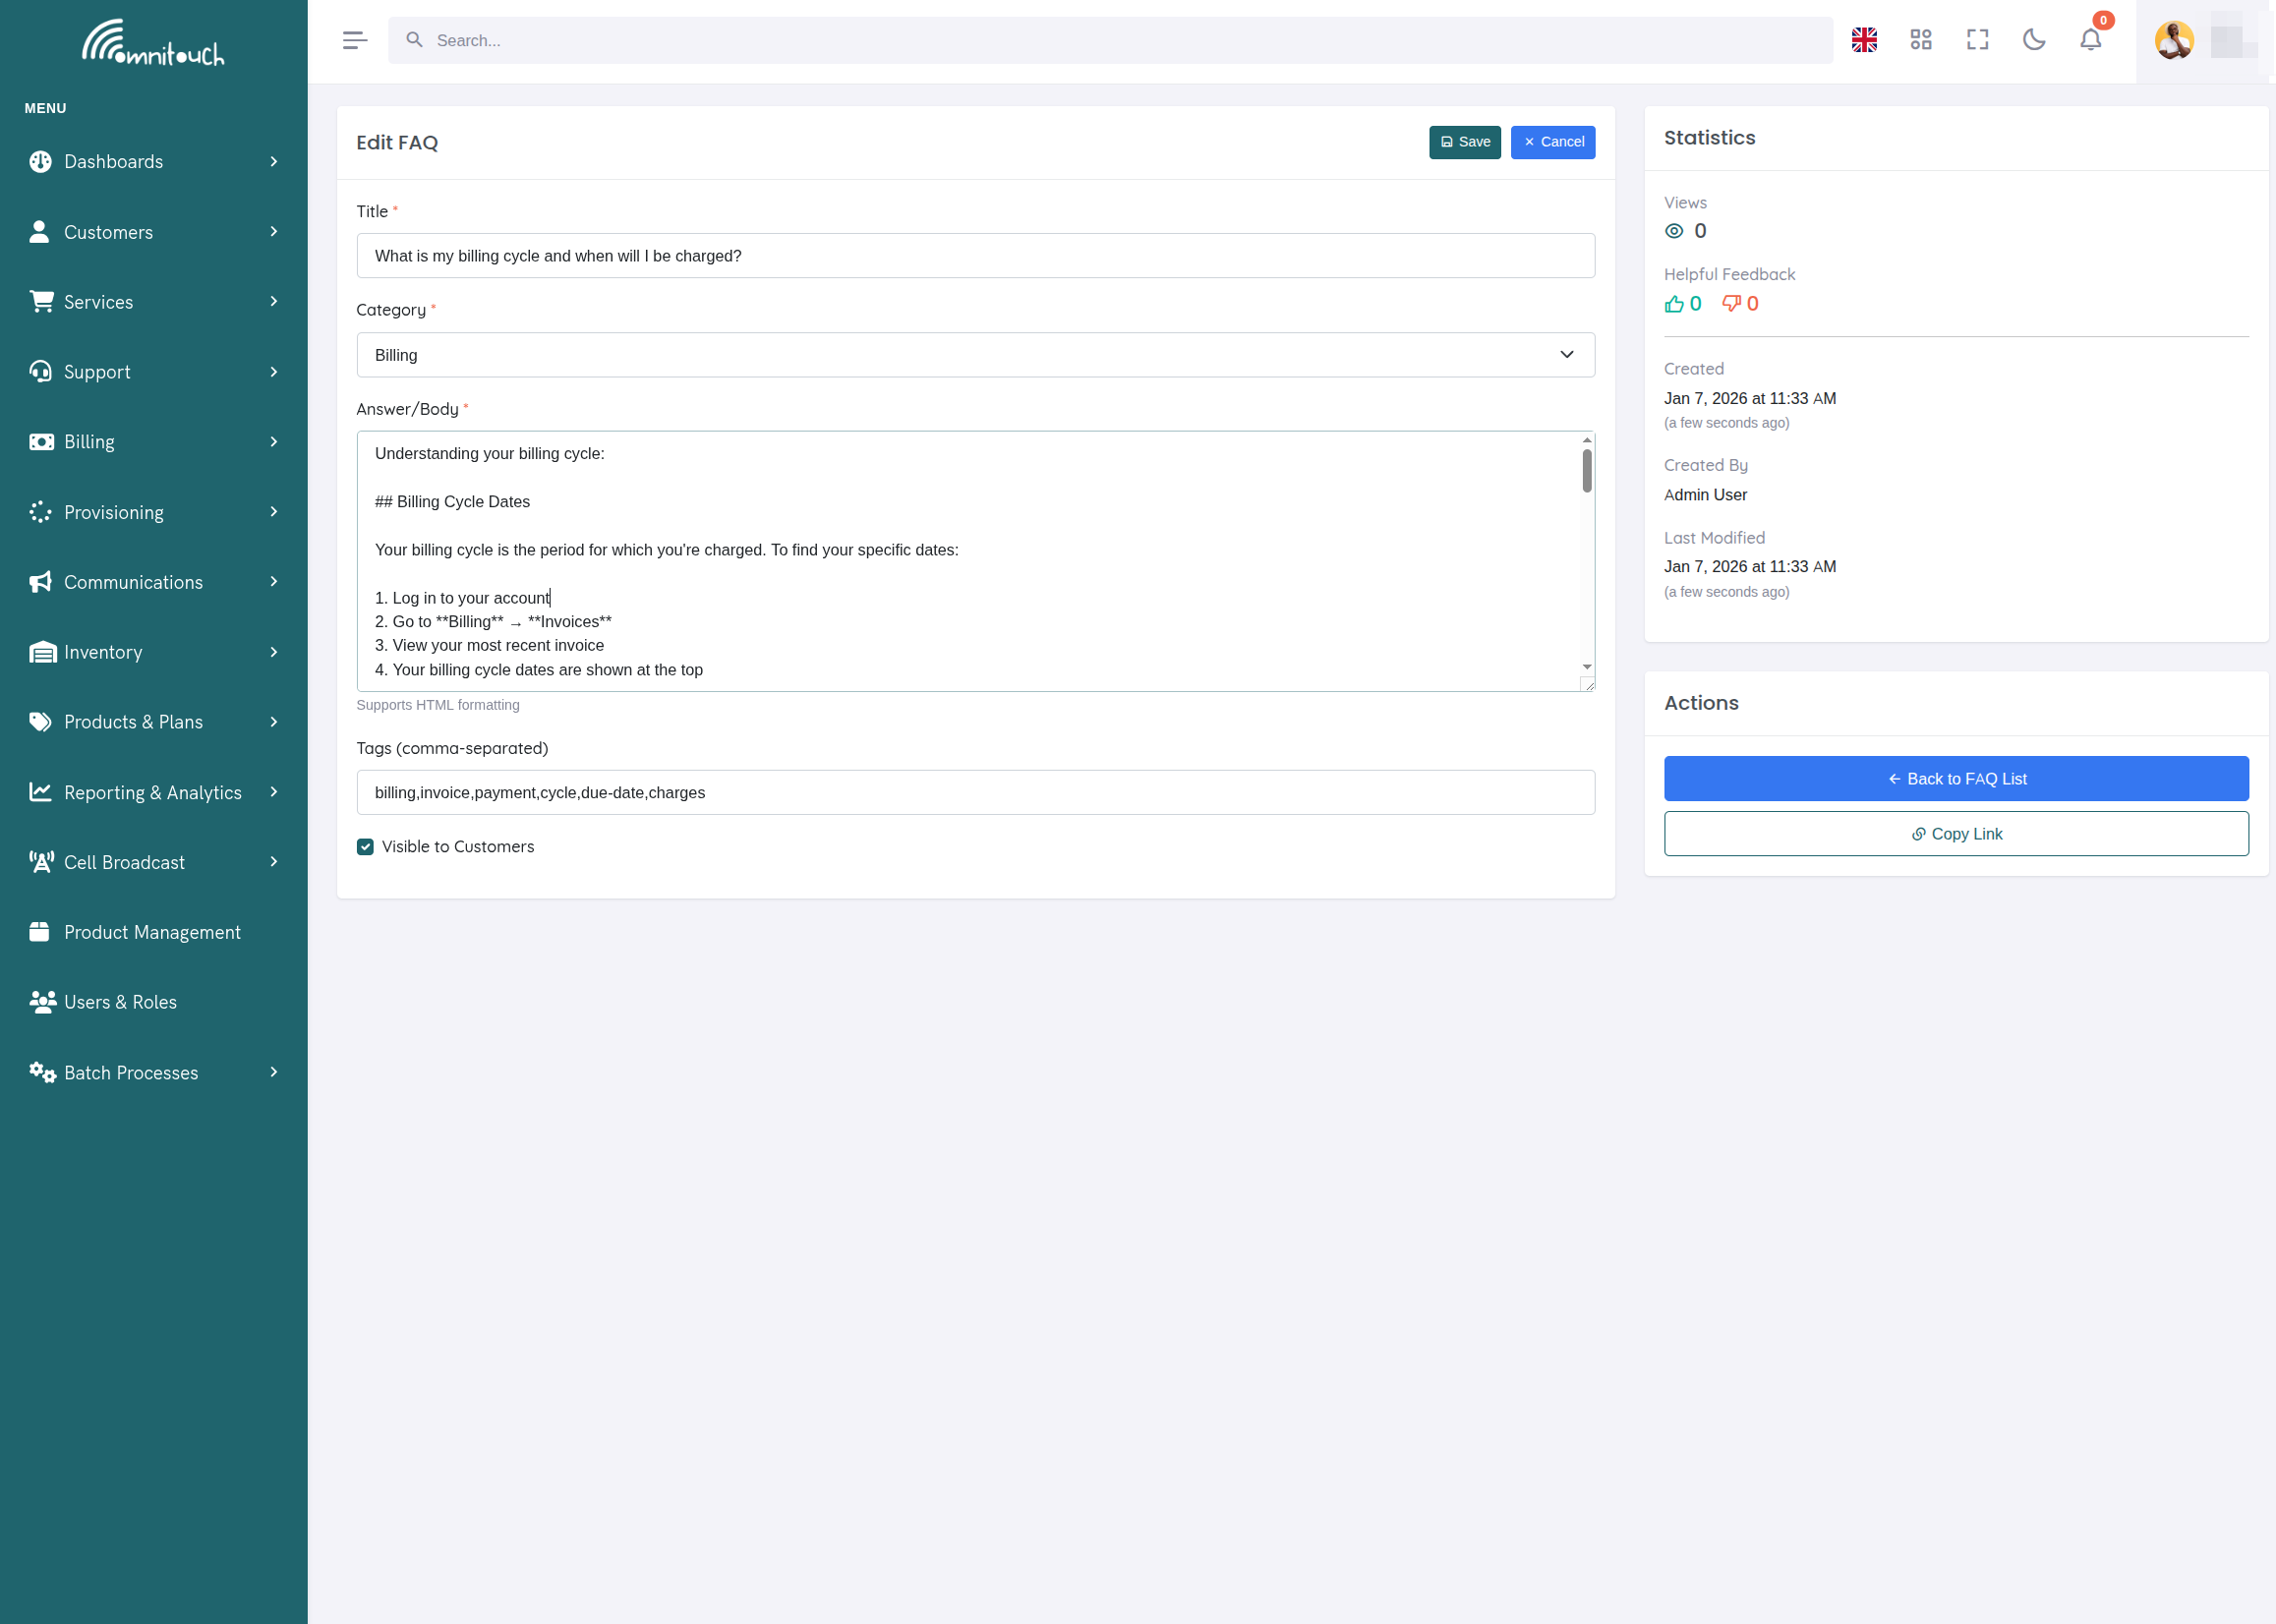2276x1624 pixels.
Task: Click into the Title input field
Action: point(975,256)
